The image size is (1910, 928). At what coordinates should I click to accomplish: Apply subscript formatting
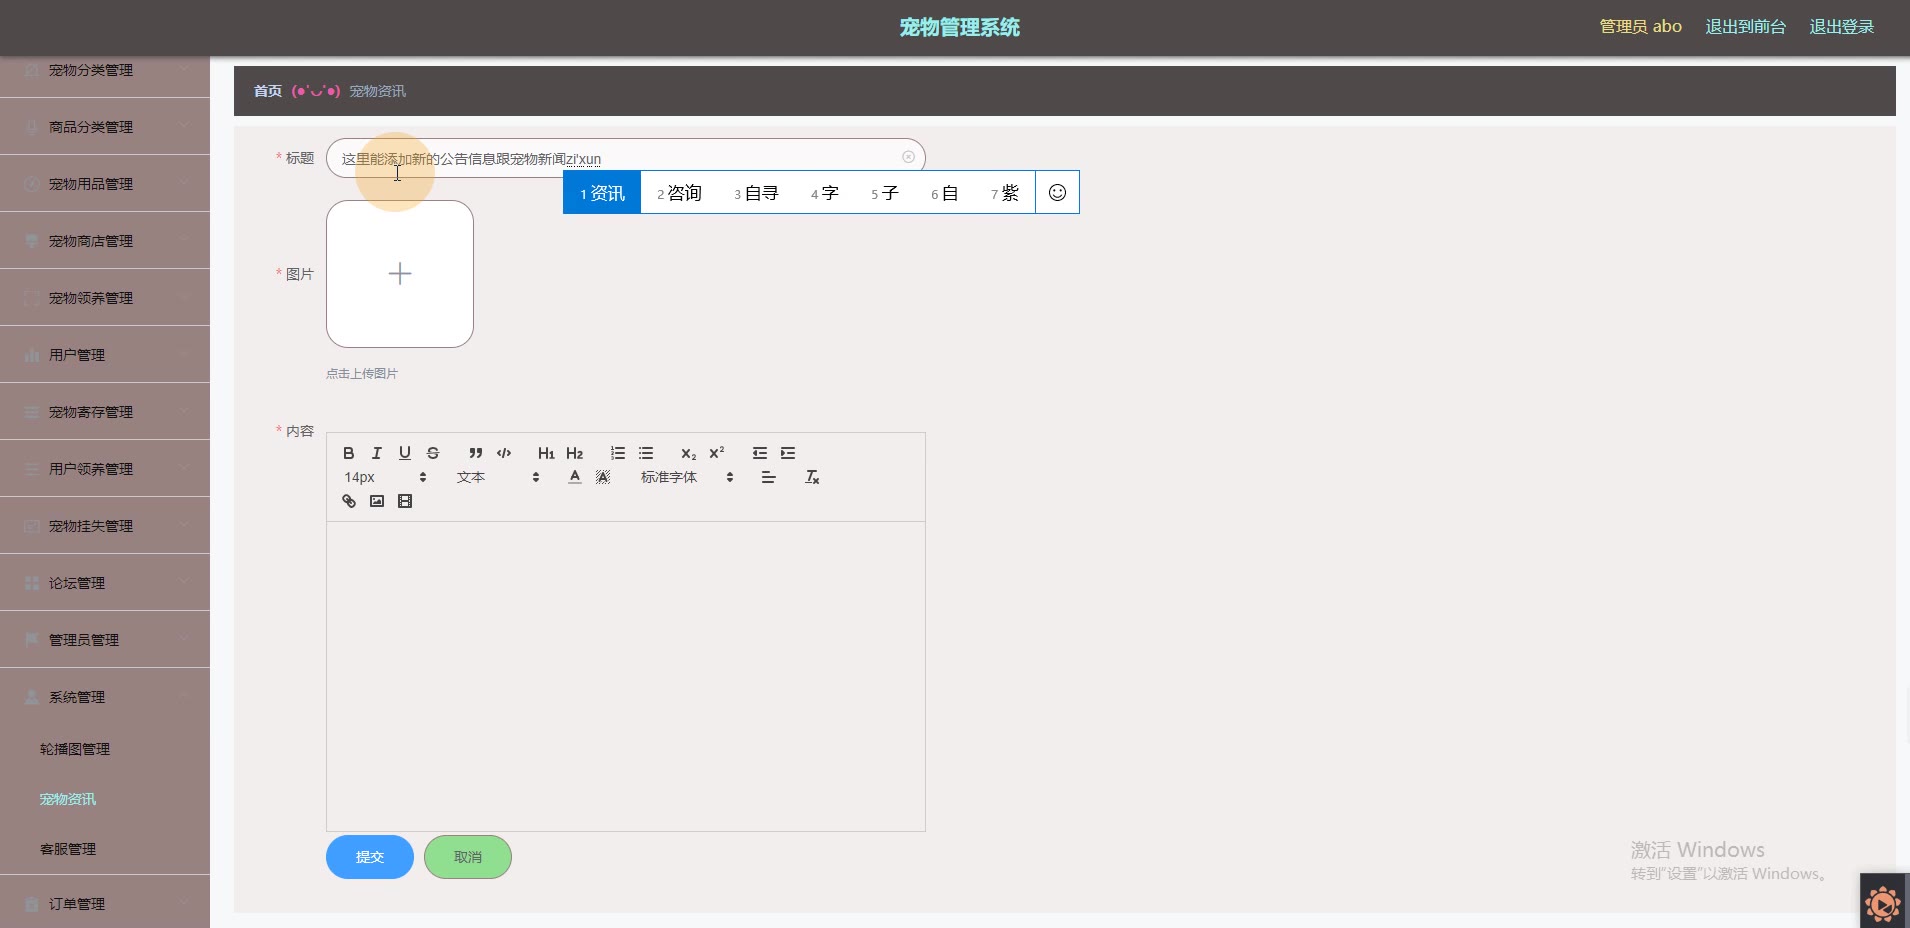(689, 453)
